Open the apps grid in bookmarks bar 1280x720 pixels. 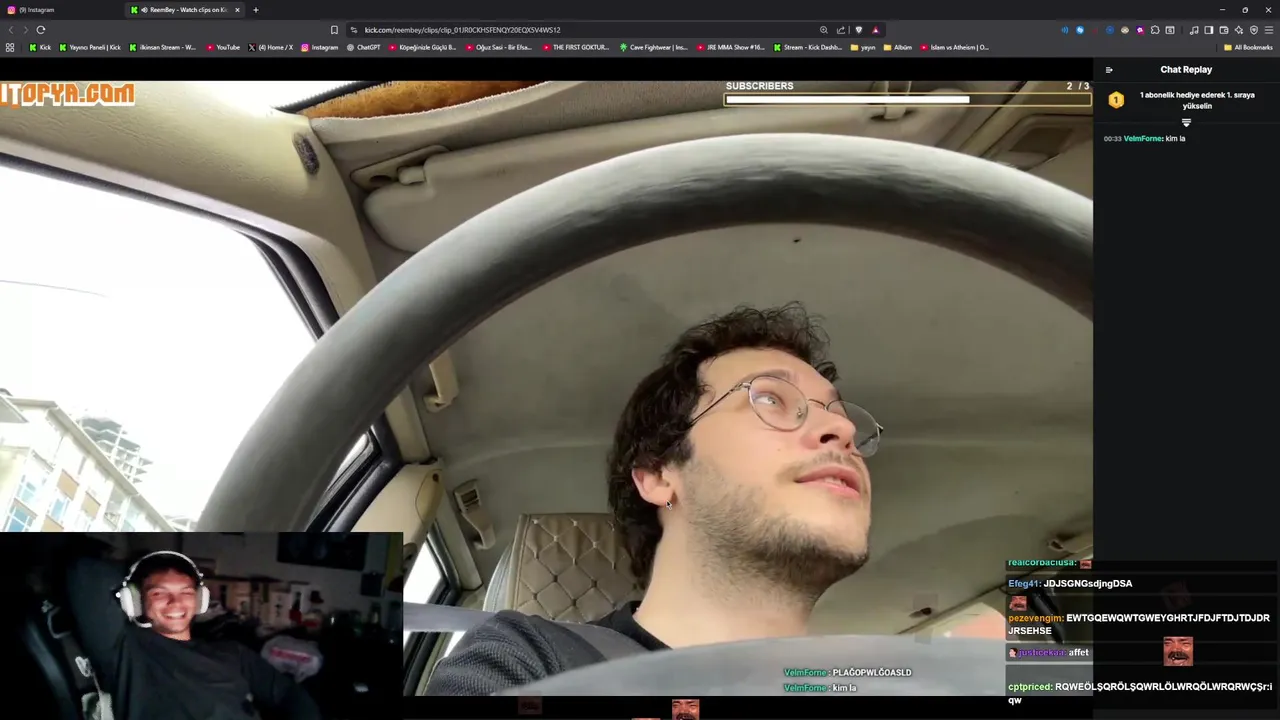pyautogui.click(x=10, y=47)
